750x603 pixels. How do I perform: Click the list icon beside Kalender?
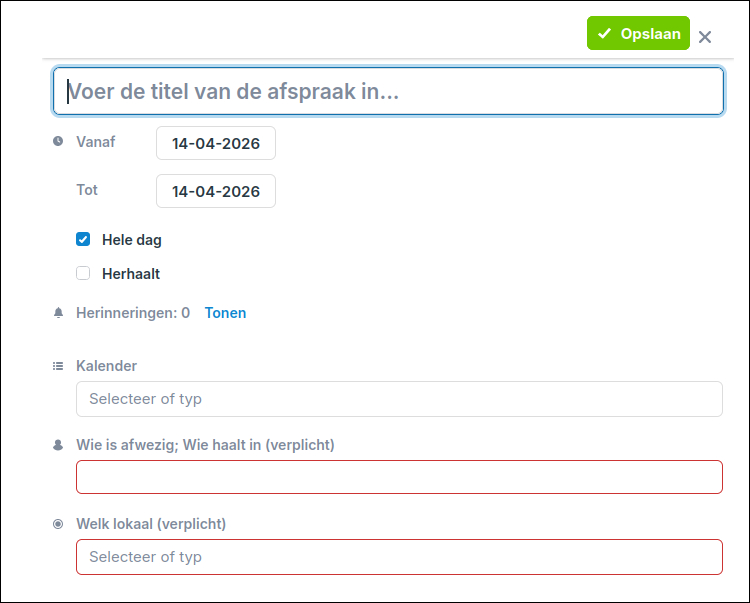coord(58,366)
